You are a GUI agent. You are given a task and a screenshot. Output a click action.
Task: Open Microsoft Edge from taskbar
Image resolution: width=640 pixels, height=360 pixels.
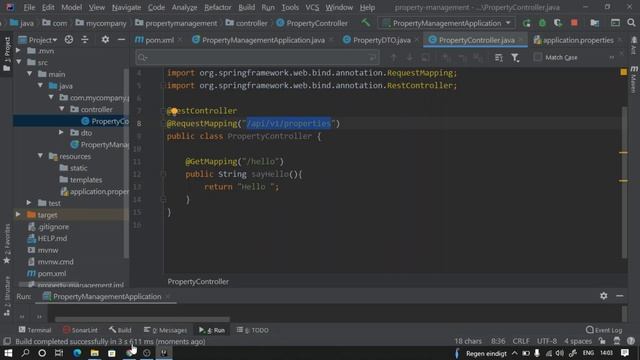pos(77,353)
